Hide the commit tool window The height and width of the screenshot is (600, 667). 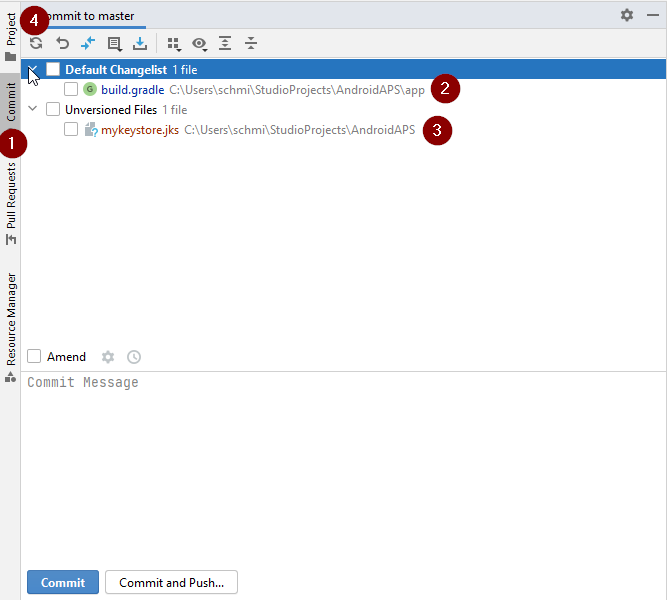tap(653, 15)
